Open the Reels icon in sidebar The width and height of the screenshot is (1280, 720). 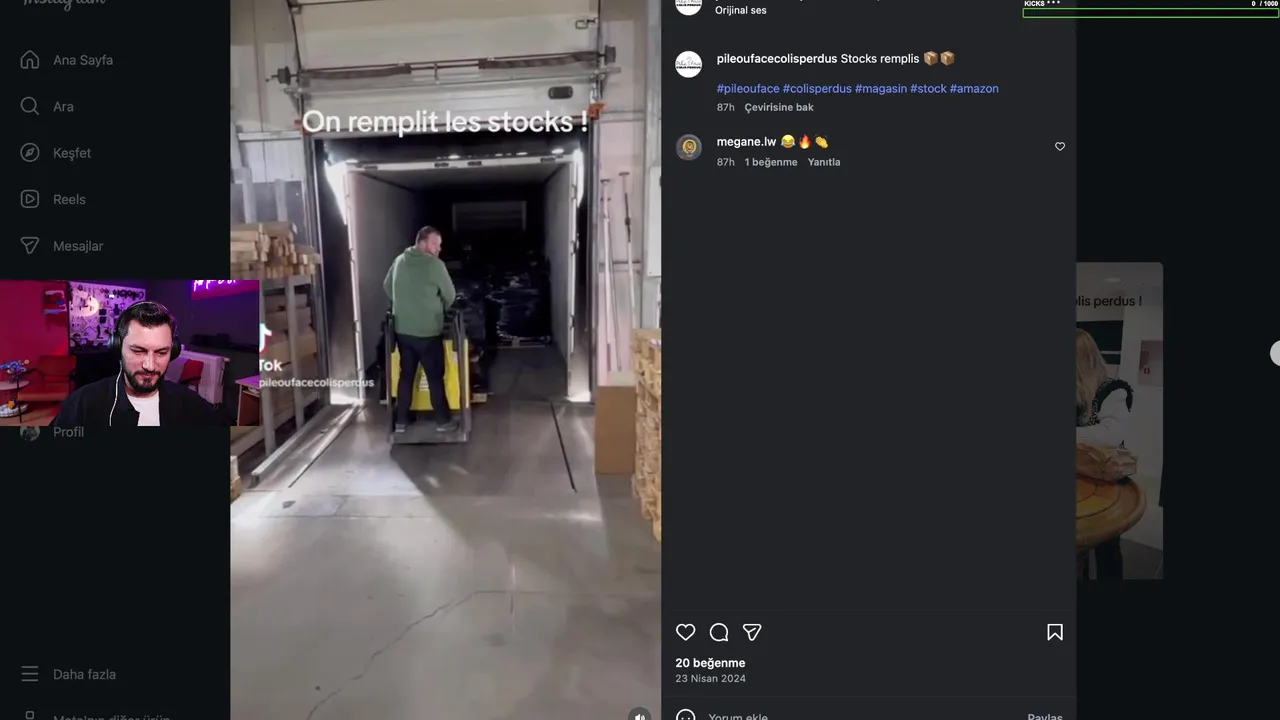(30, 199)
